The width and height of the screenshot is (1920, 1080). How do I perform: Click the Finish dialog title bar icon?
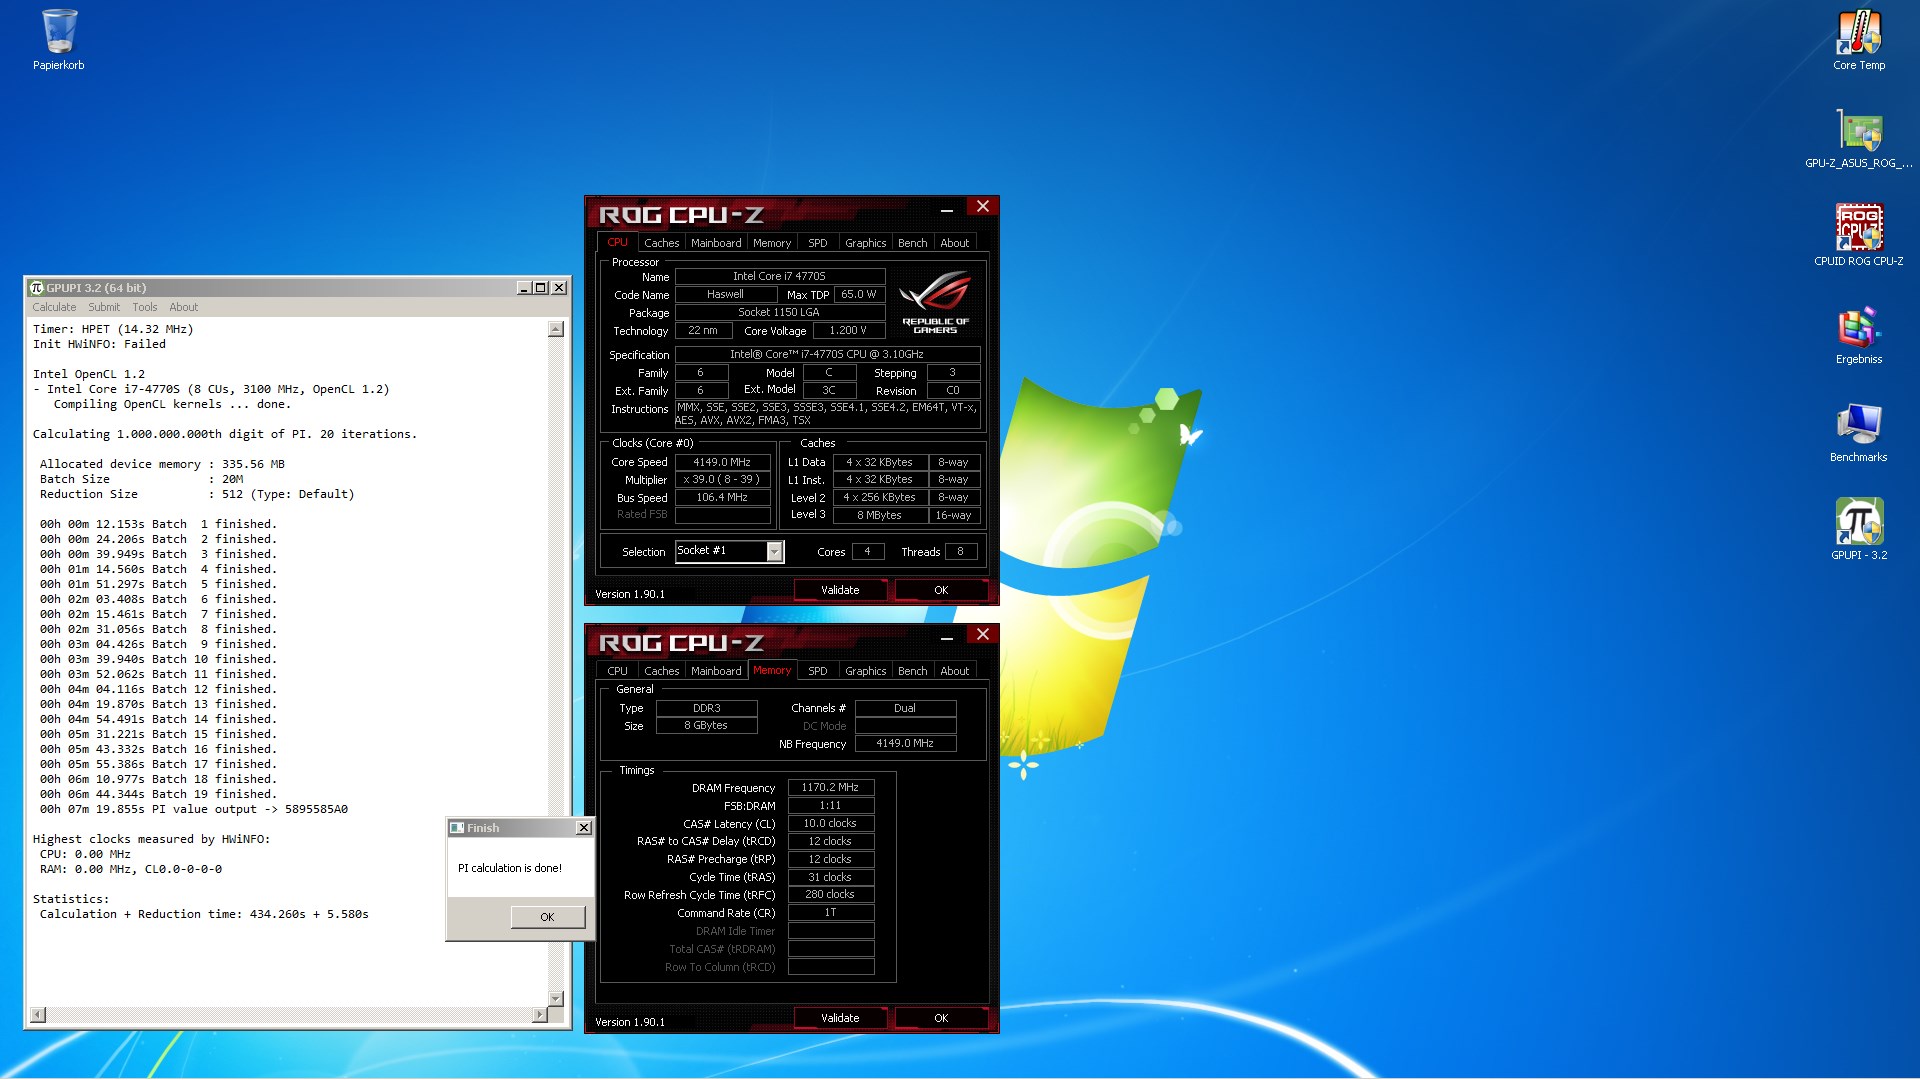pyautogui.click(x=457, y=828)
